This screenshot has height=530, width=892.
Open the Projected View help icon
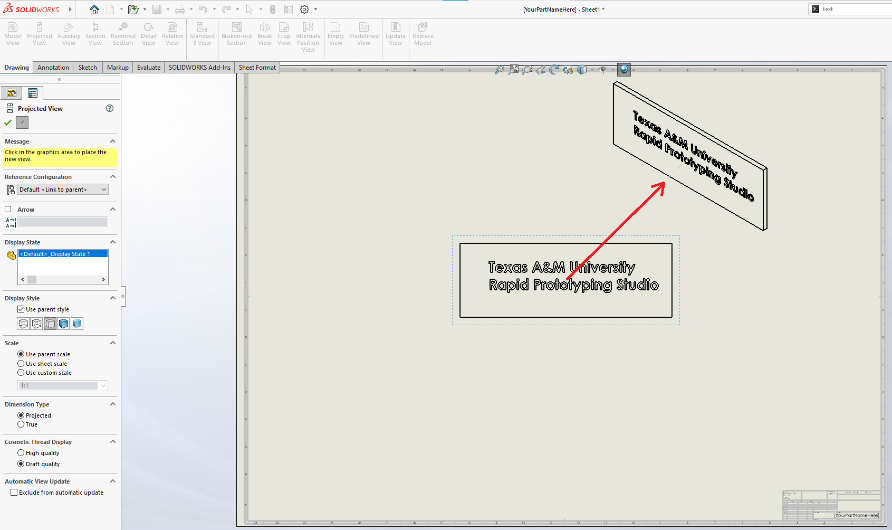coord(109,108)
